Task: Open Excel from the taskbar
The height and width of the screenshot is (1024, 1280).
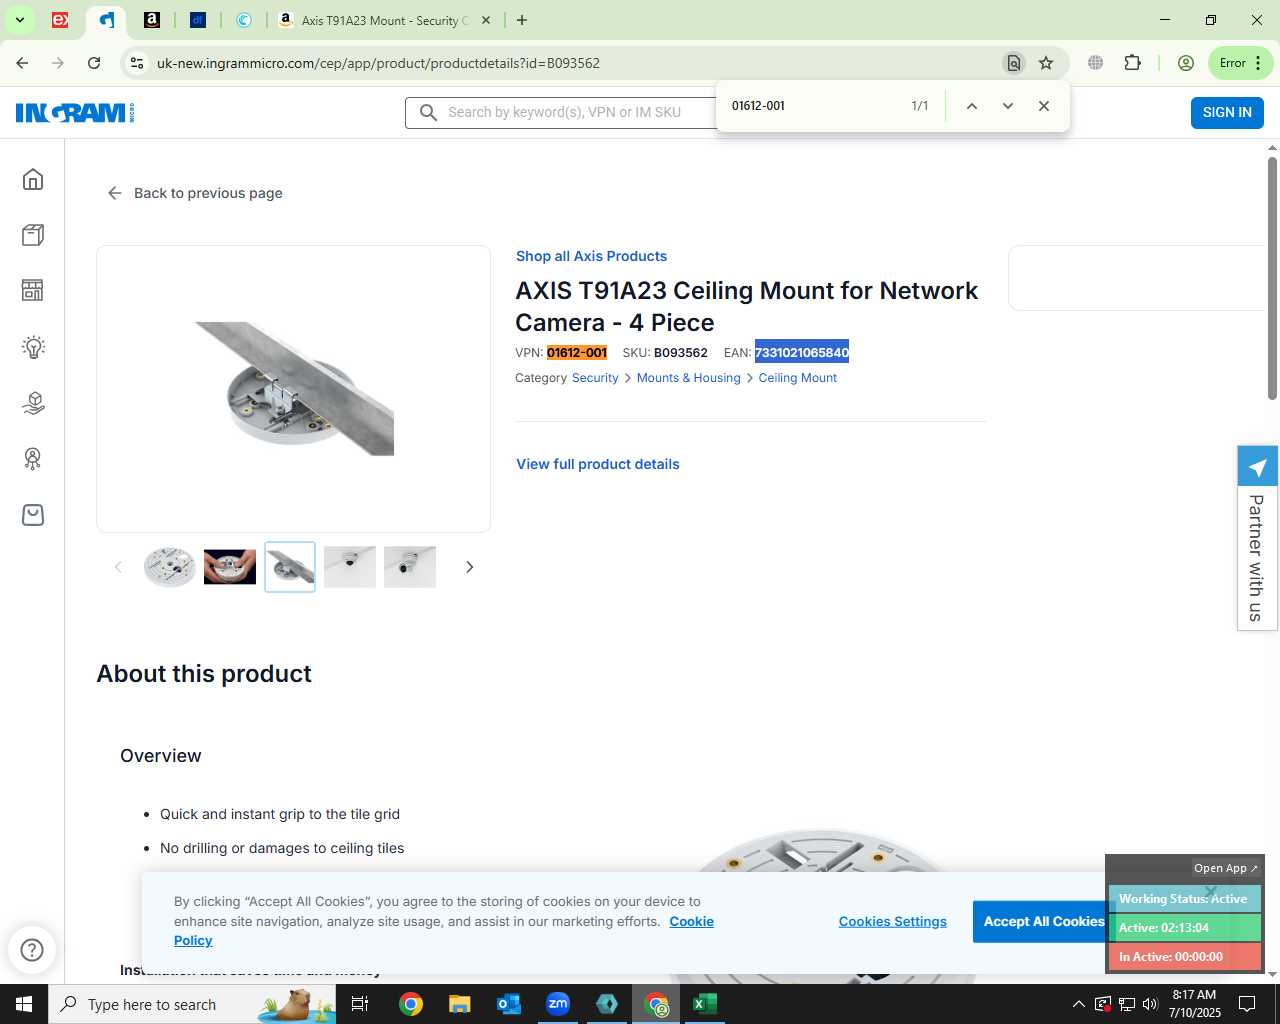Action: [x=705, y=1004]
